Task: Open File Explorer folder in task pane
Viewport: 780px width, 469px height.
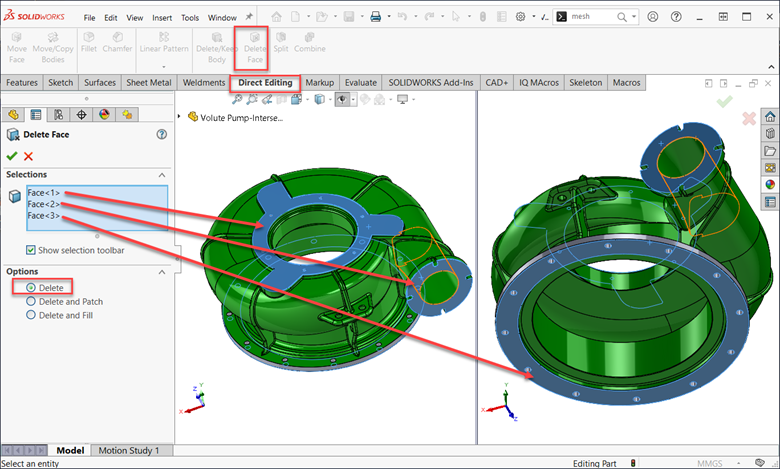Action: pyautogui.click(x=770, y=151)
